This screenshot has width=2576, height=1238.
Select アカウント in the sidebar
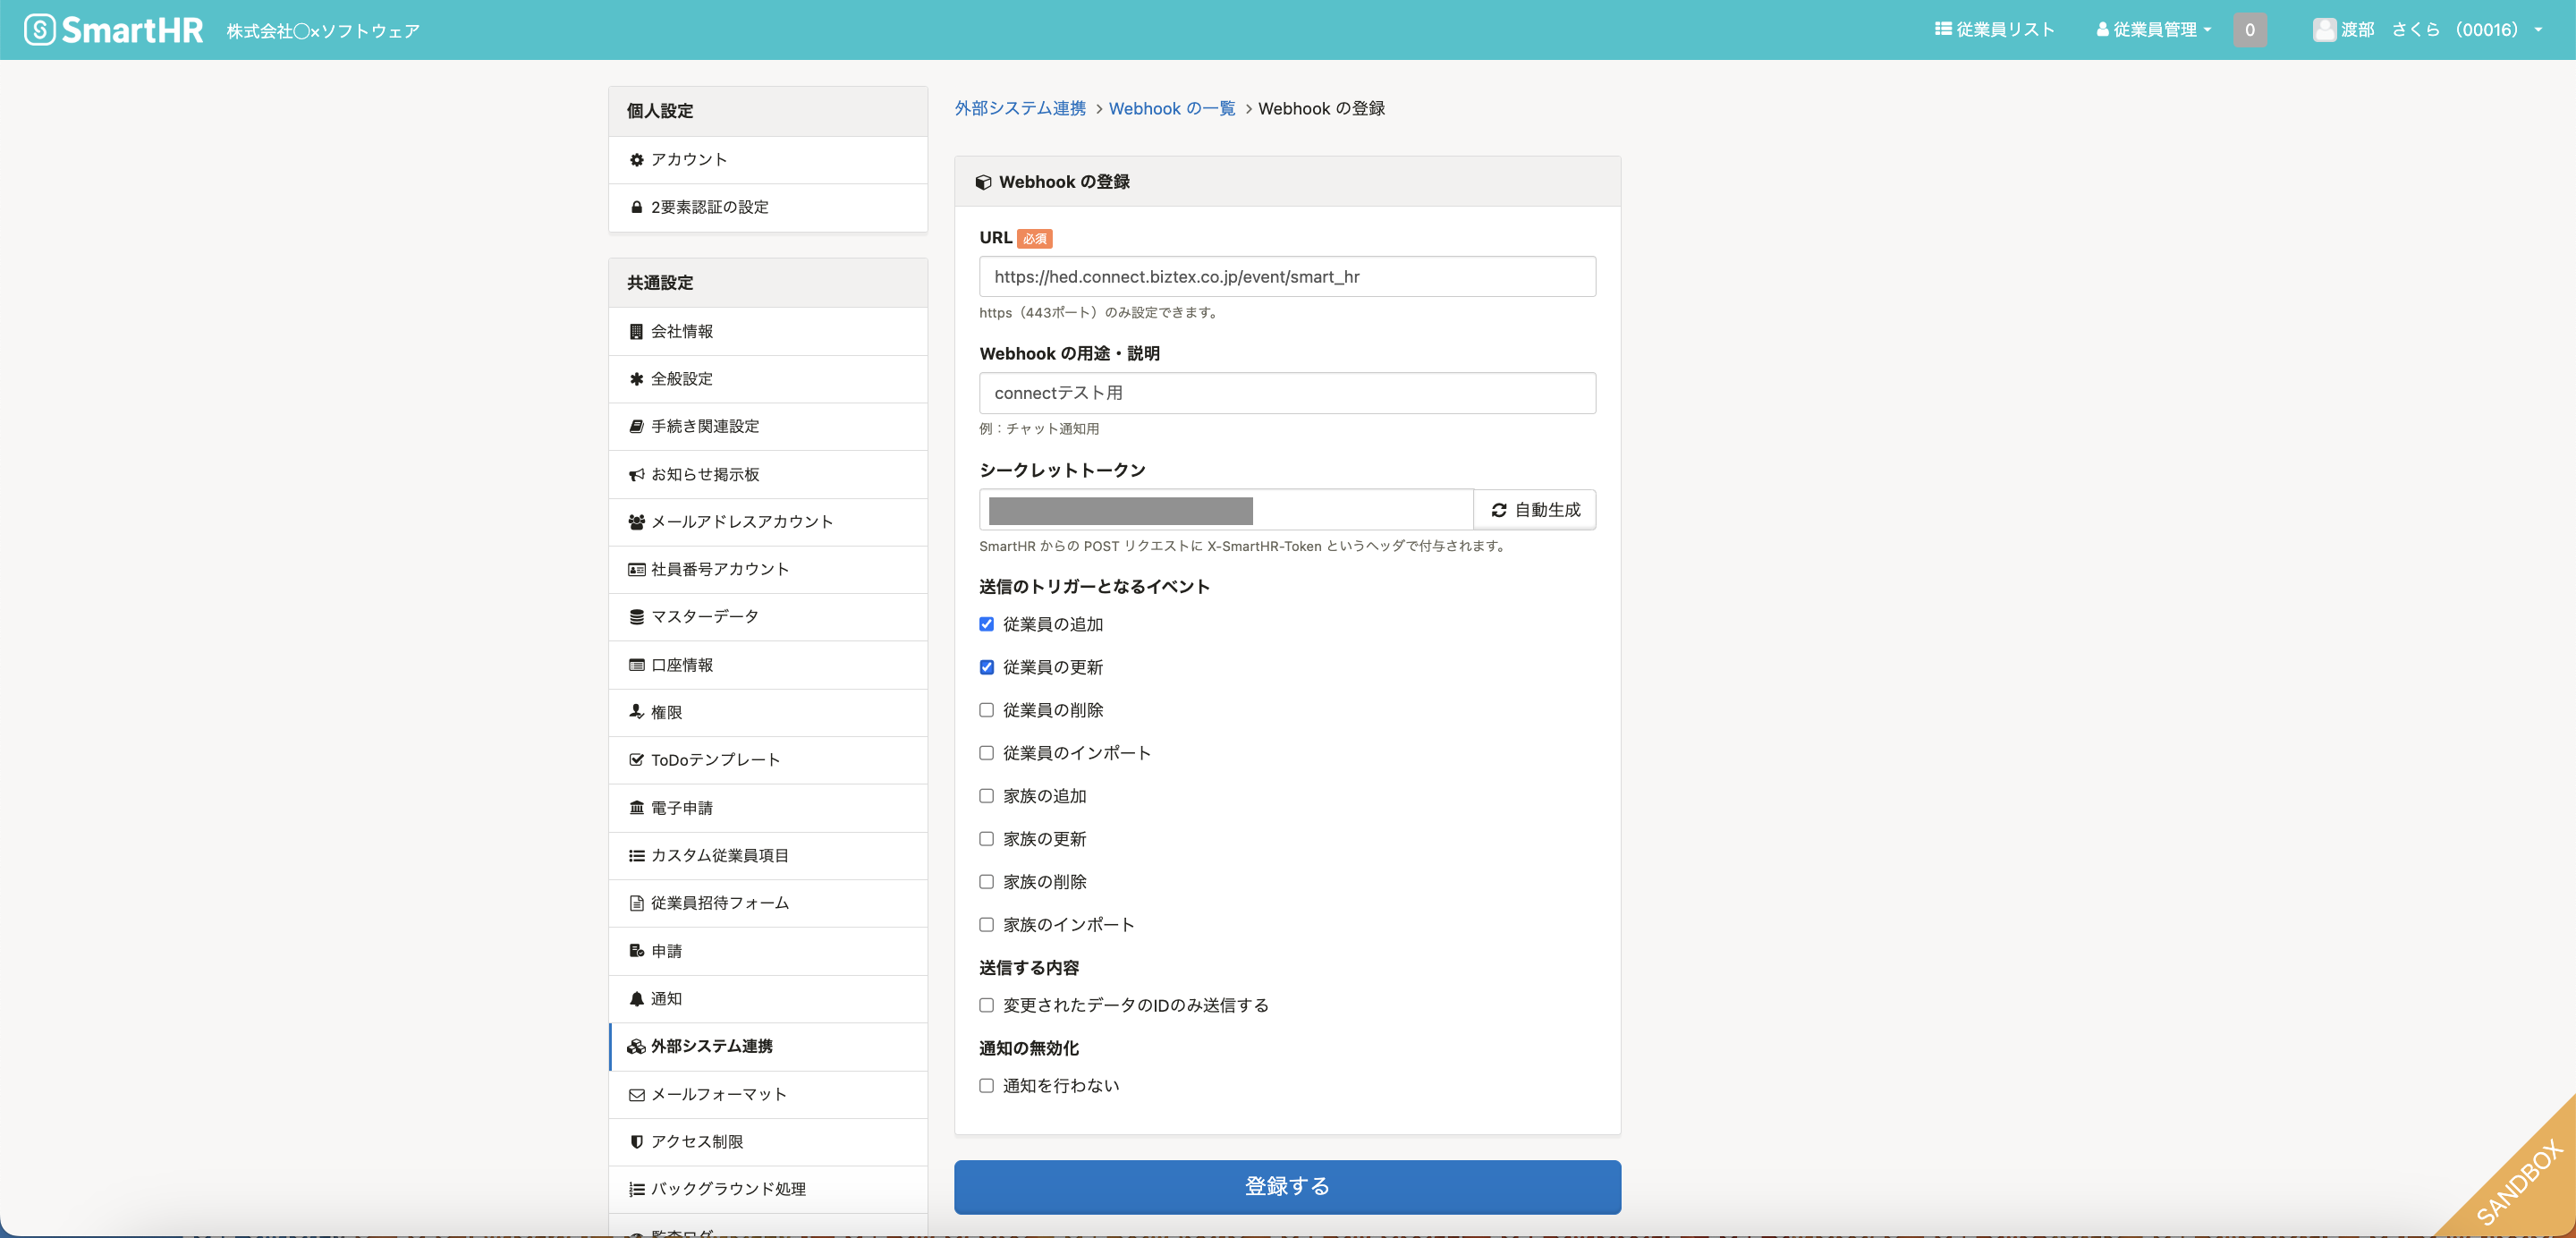tap(768, 160)
